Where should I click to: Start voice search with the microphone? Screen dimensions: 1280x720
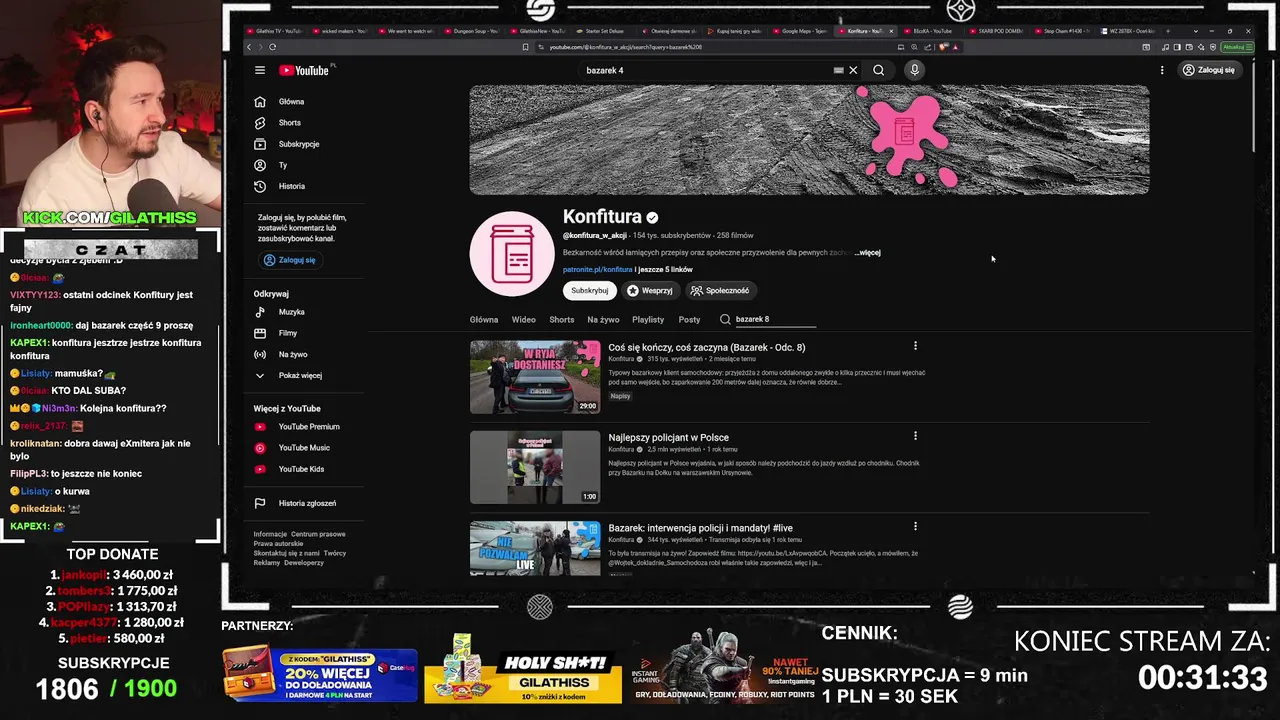(914, 70)
